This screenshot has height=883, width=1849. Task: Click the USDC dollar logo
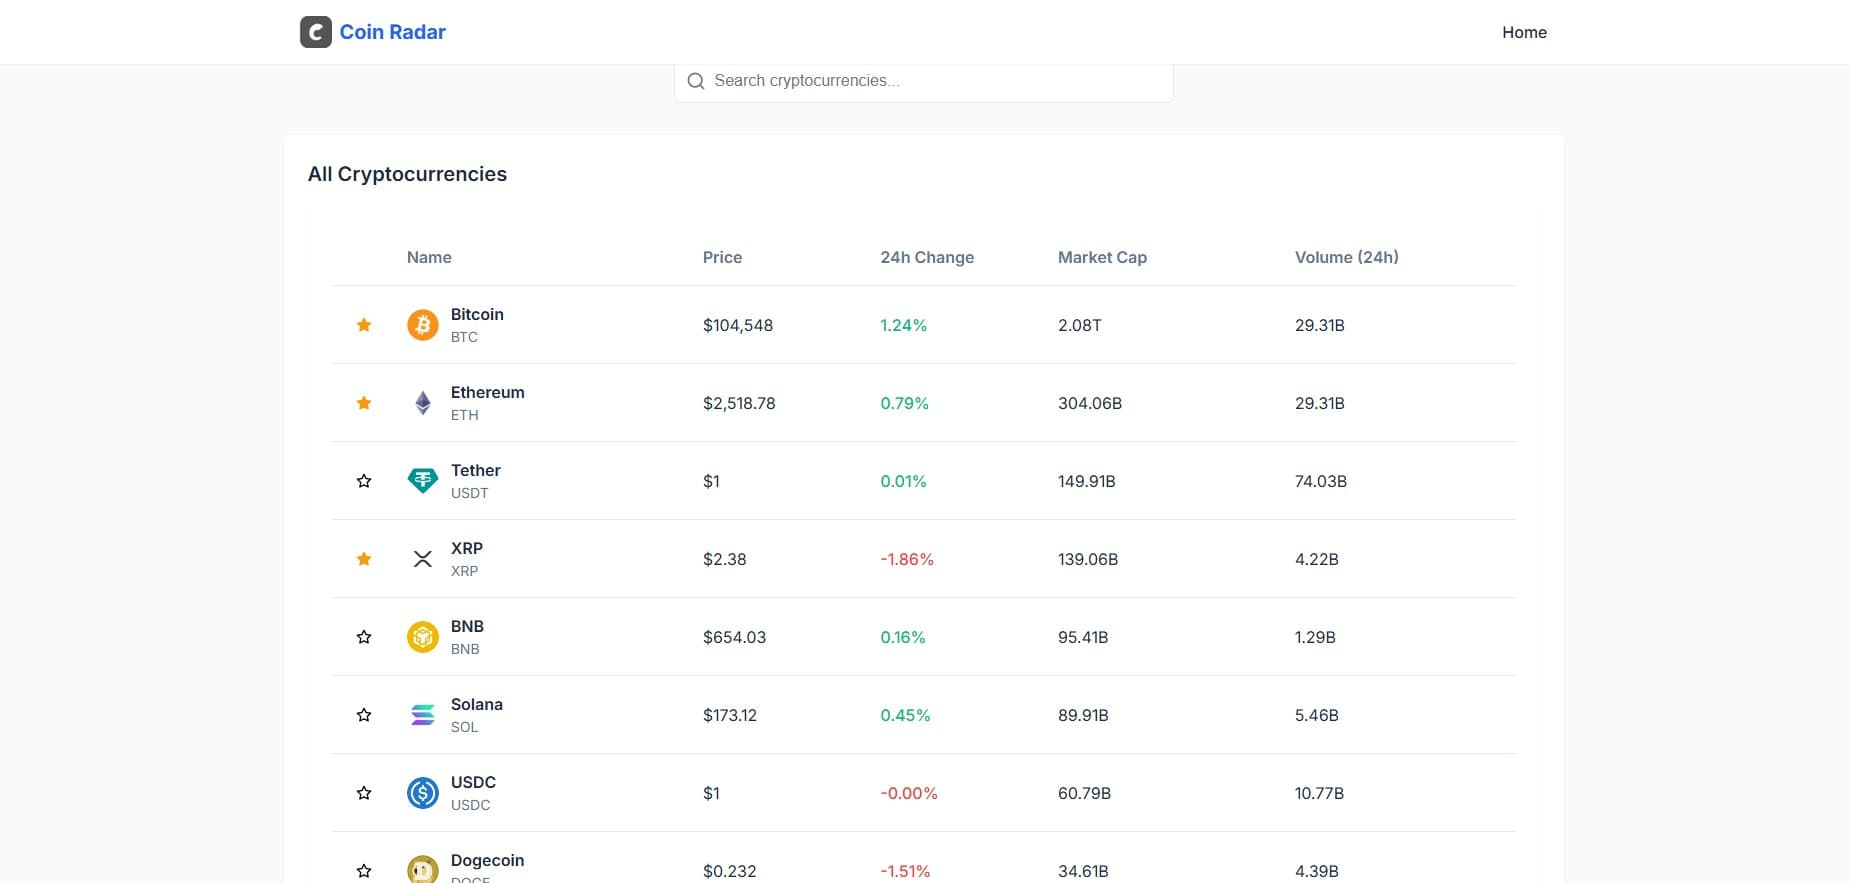point(423,793)
